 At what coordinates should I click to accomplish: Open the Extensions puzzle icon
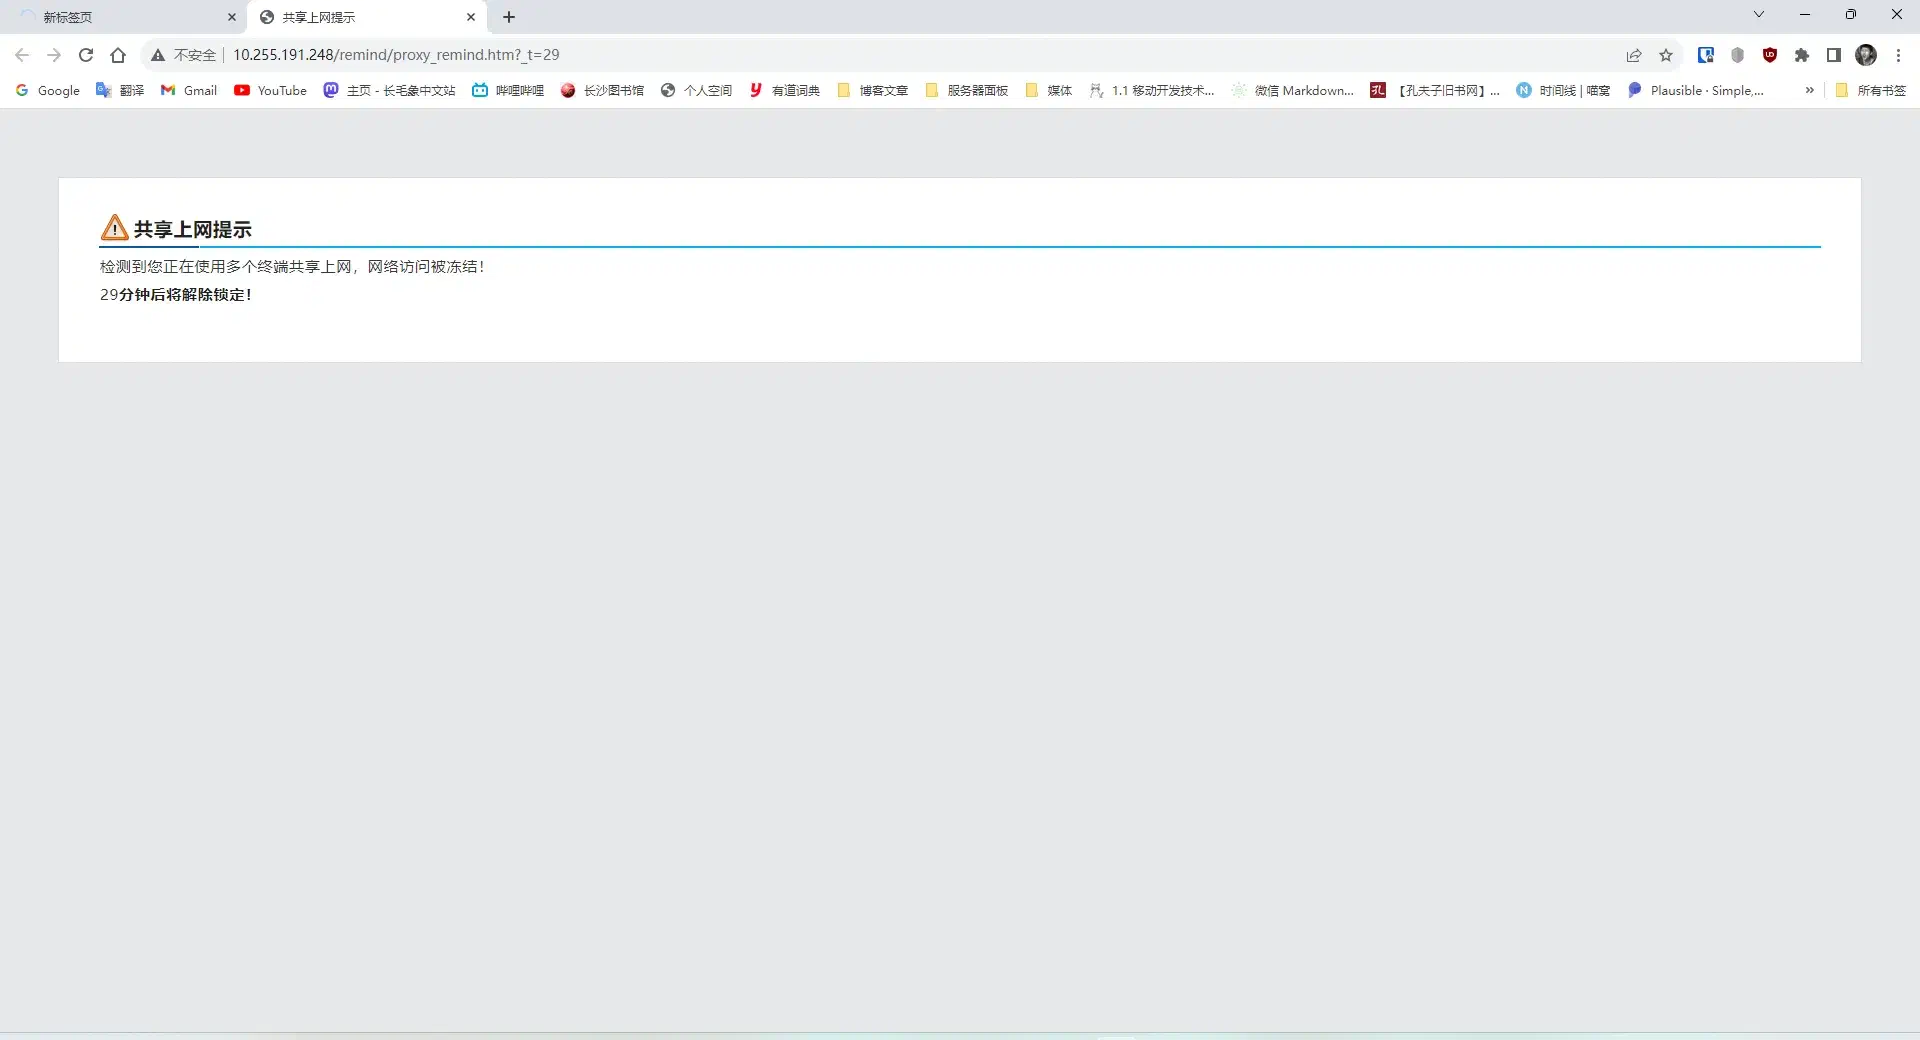tap(1802, 55)
